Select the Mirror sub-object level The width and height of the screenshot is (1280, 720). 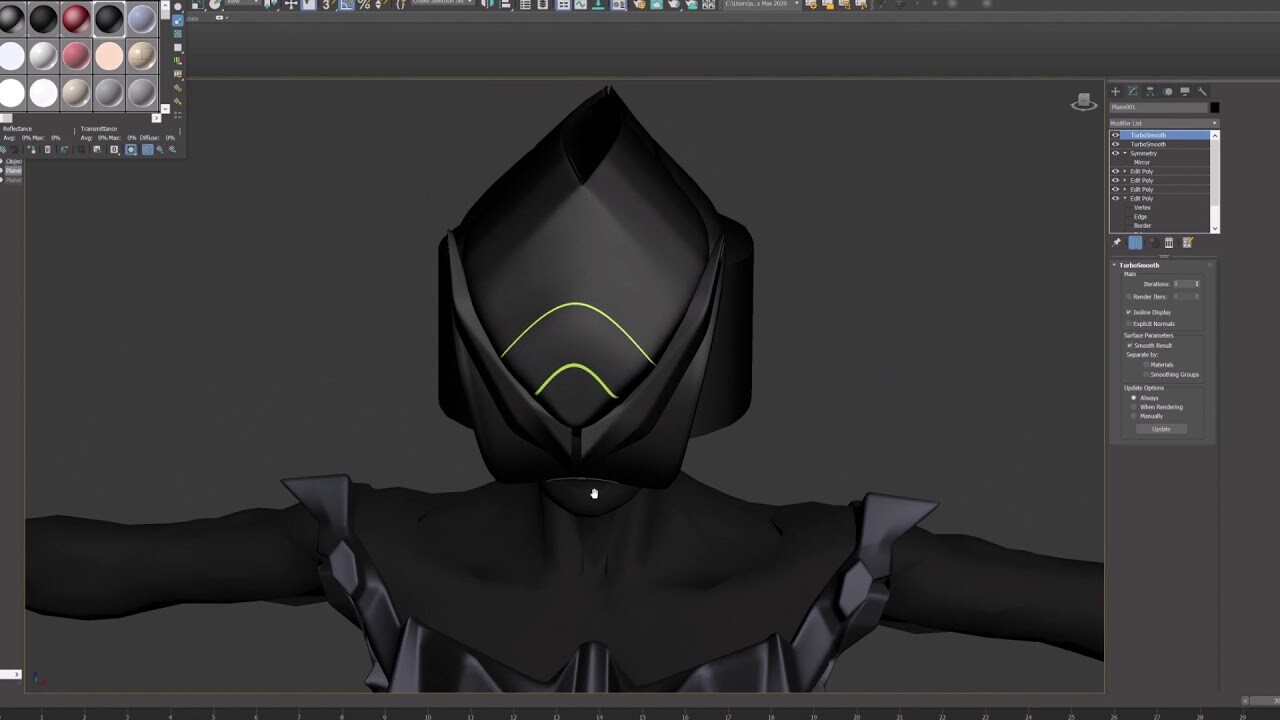(1142, 162)
